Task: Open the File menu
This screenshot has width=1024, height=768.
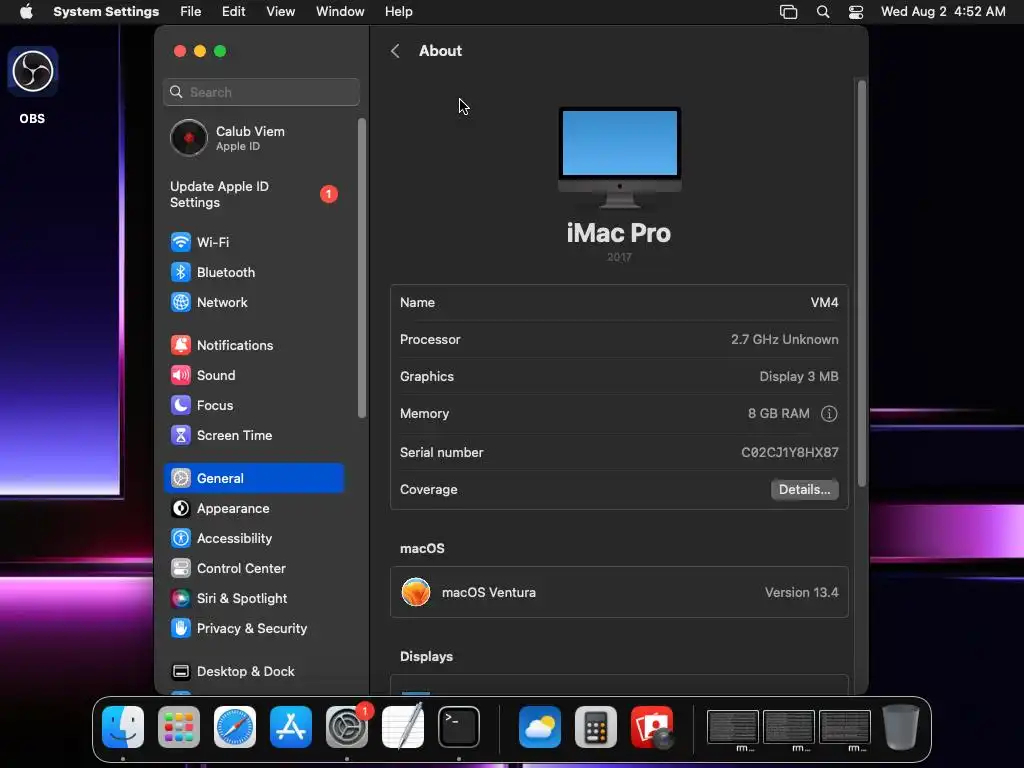Action: pyautogui.click(x=191, y=12)
